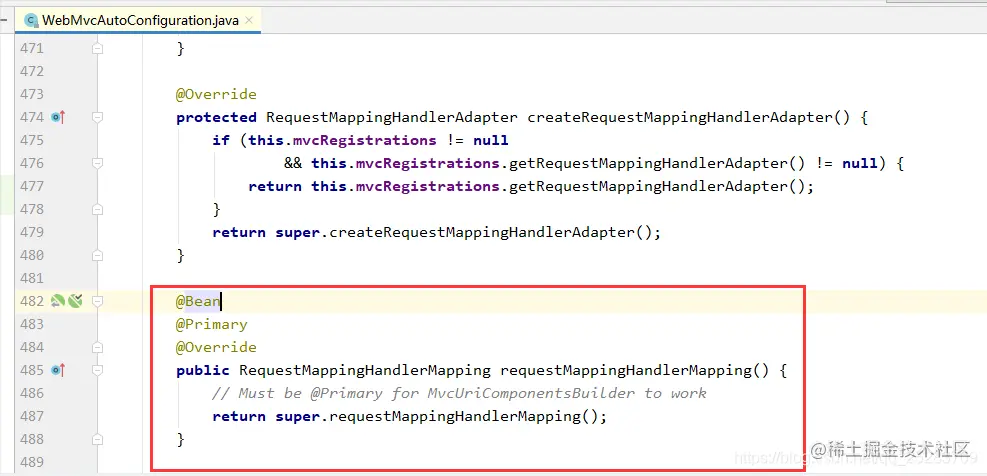The height and width of the screenshot is (476, 987).
Task: Click the @Override annotation on line 484
Action: point(217,347)
